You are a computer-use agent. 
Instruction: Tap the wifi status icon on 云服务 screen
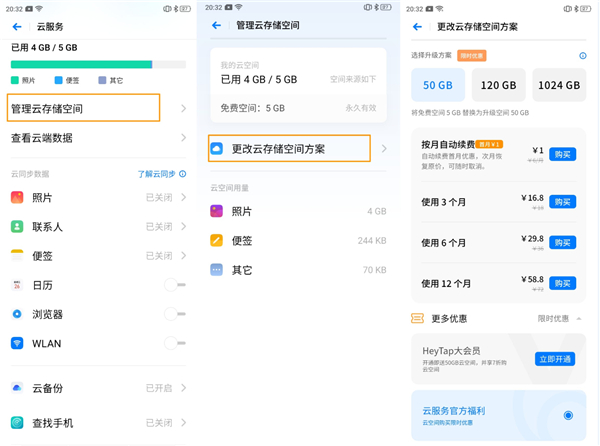[39, 8]
